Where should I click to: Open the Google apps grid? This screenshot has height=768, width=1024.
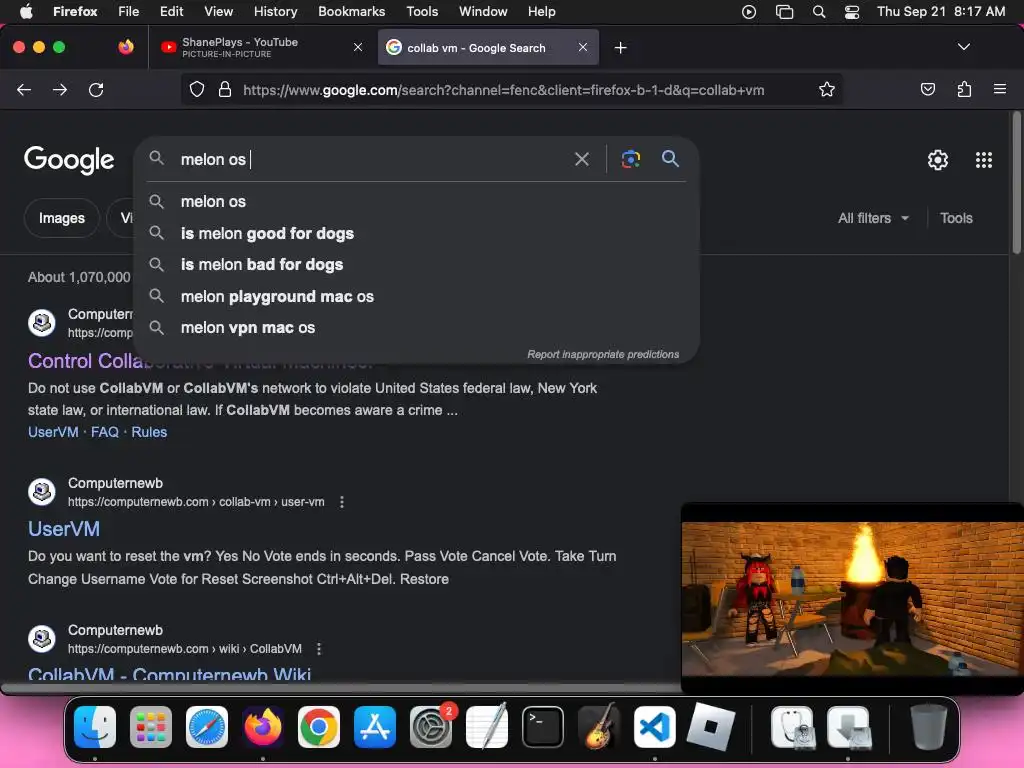click(x=984, y=160)
